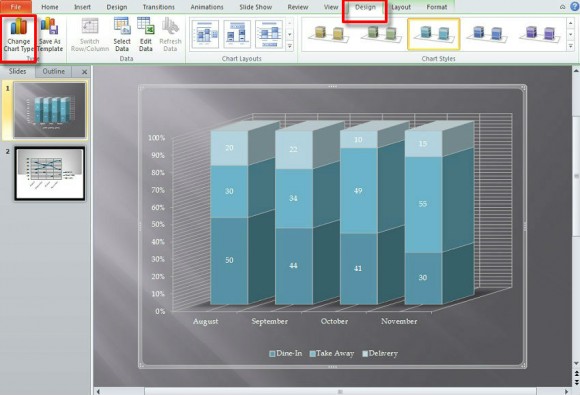Switch to the Slides pane tab
Screen dimensions: 580x395
click(17, 71)
